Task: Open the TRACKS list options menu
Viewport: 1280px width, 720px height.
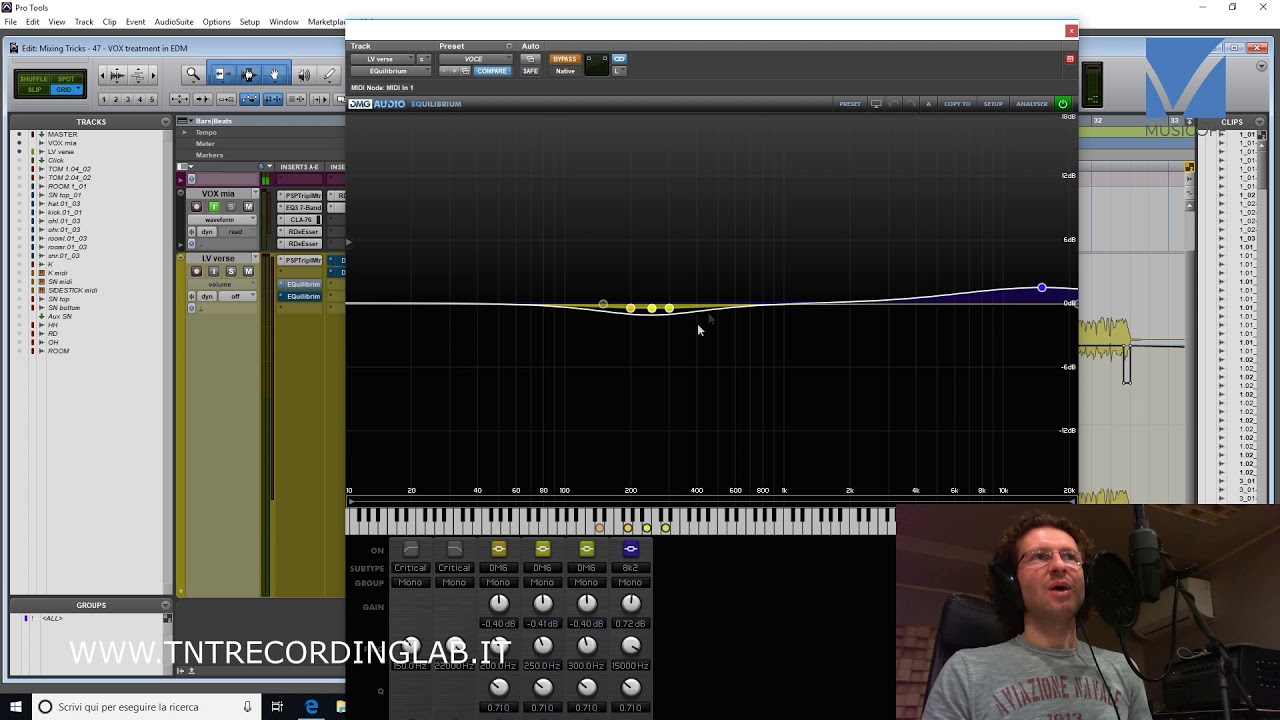Action: click(165, 122)
